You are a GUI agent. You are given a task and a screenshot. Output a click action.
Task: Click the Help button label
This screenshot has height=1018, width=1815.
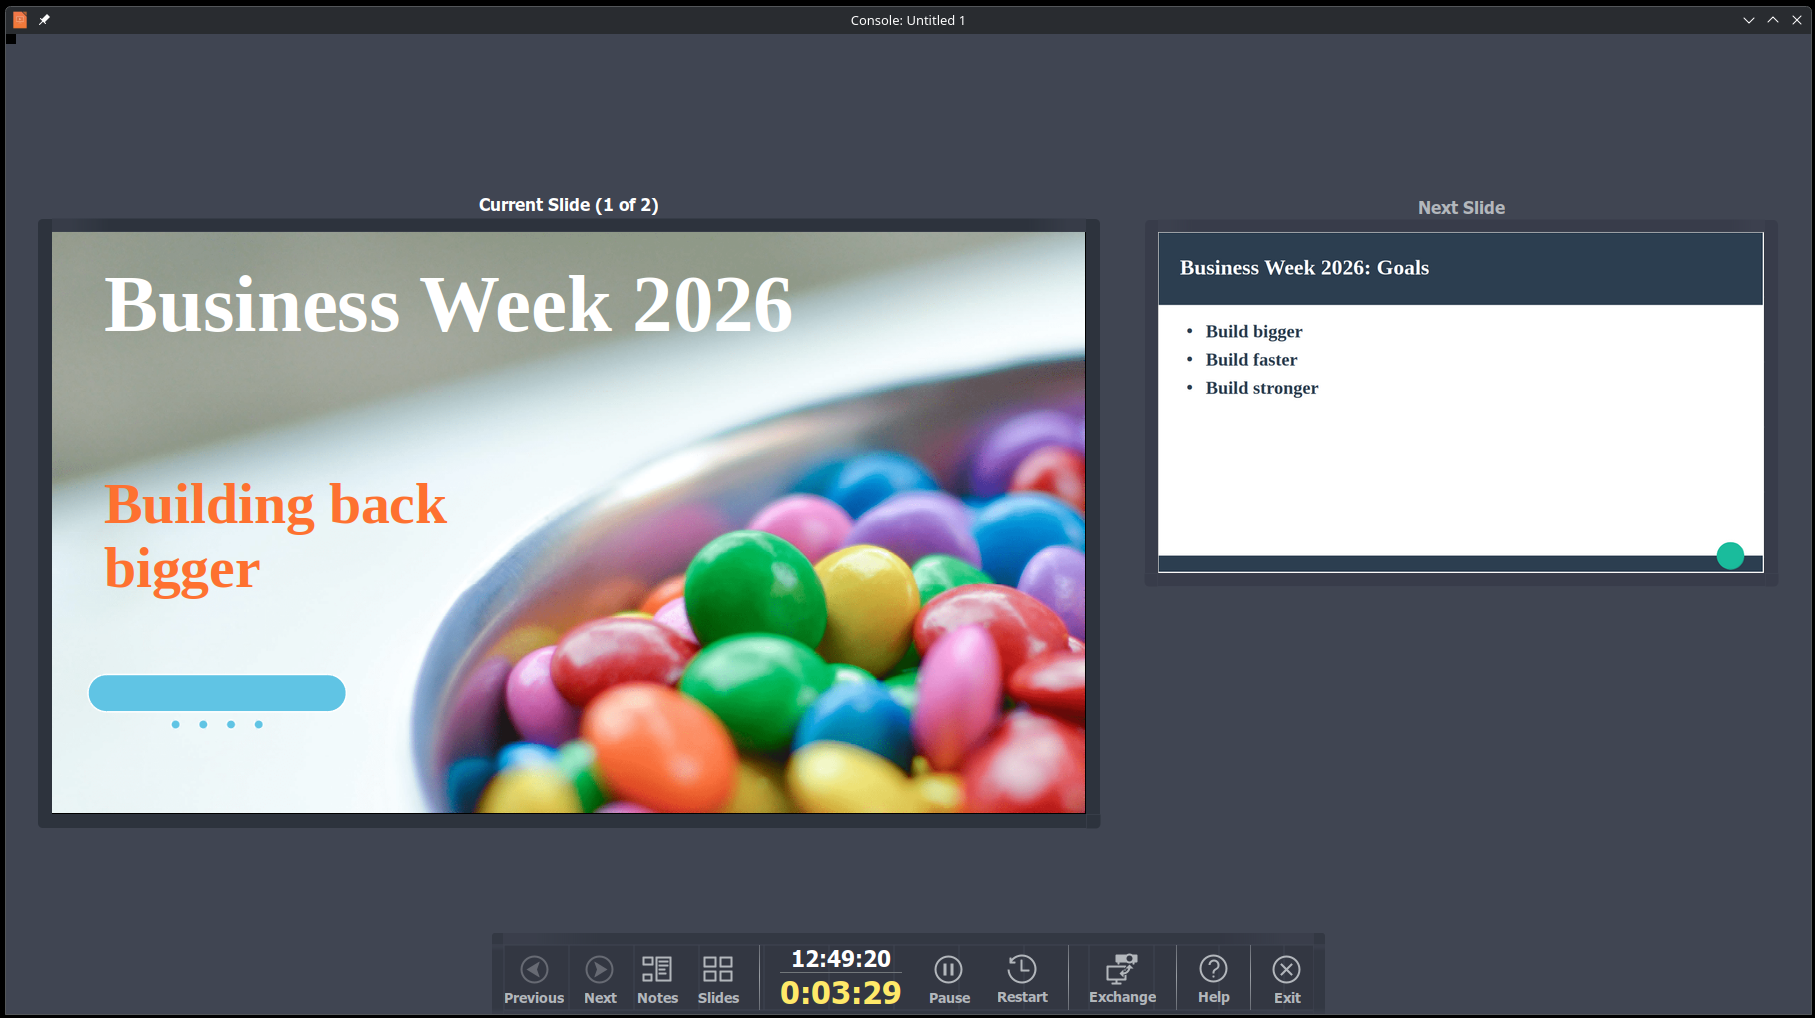1213,997
